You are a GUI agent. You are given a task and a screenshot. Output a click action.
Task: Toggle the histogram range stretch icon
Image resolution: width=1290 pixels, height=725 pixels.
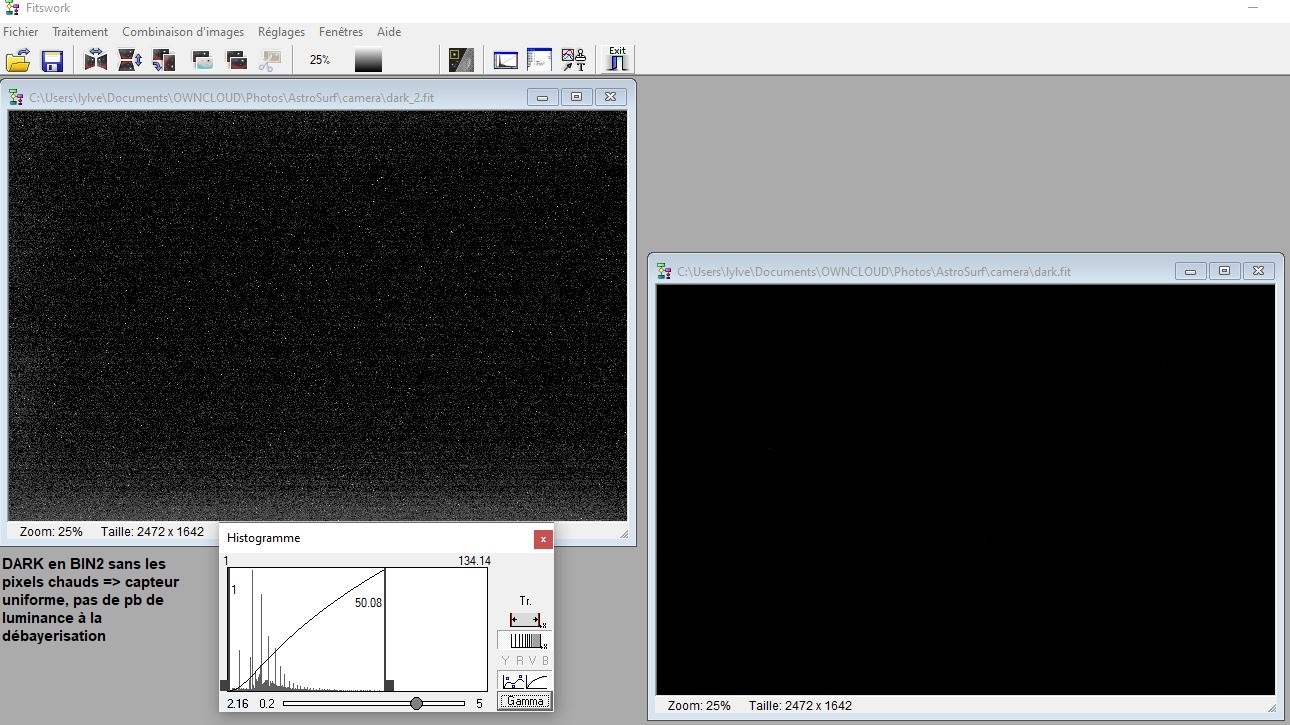point(525,621)
